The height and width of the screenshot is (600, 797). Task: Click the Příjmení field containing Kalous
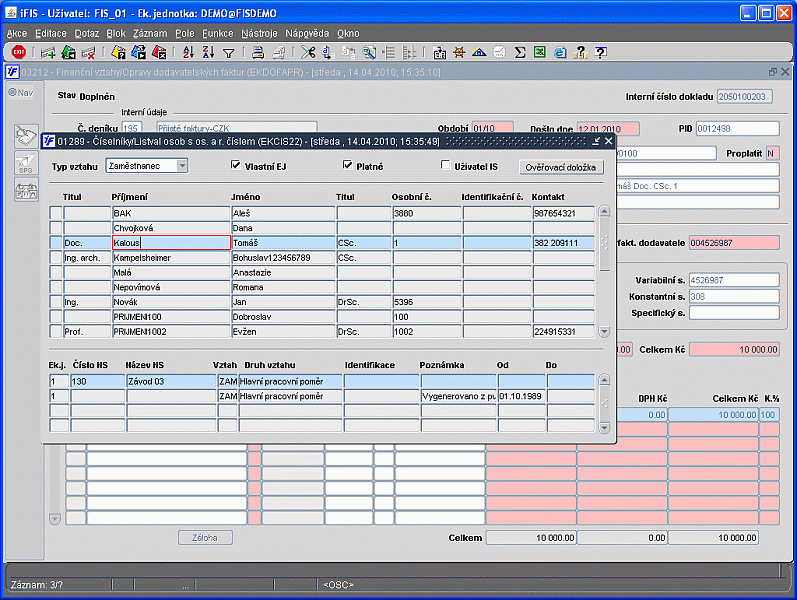[170, 243]
